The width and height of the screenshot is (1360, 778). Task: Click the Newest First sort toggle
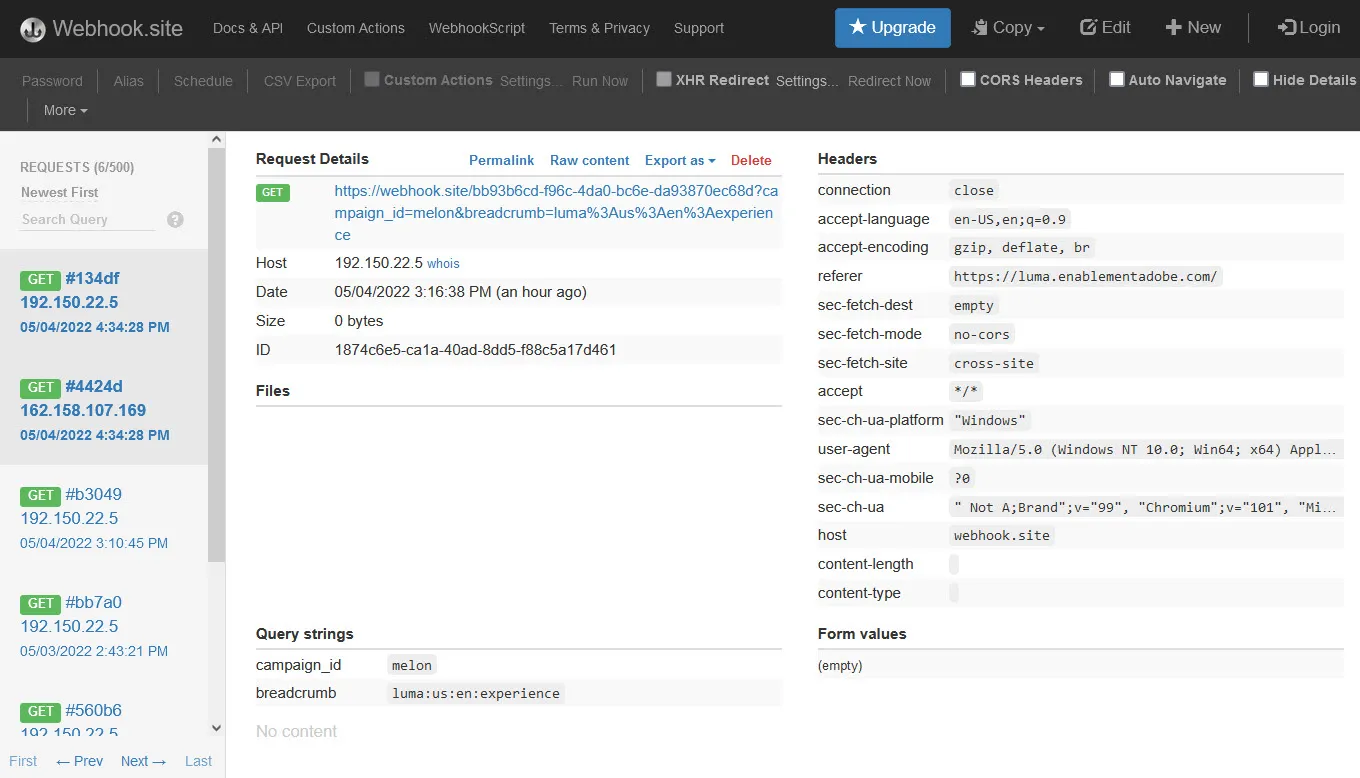(60, 192)
